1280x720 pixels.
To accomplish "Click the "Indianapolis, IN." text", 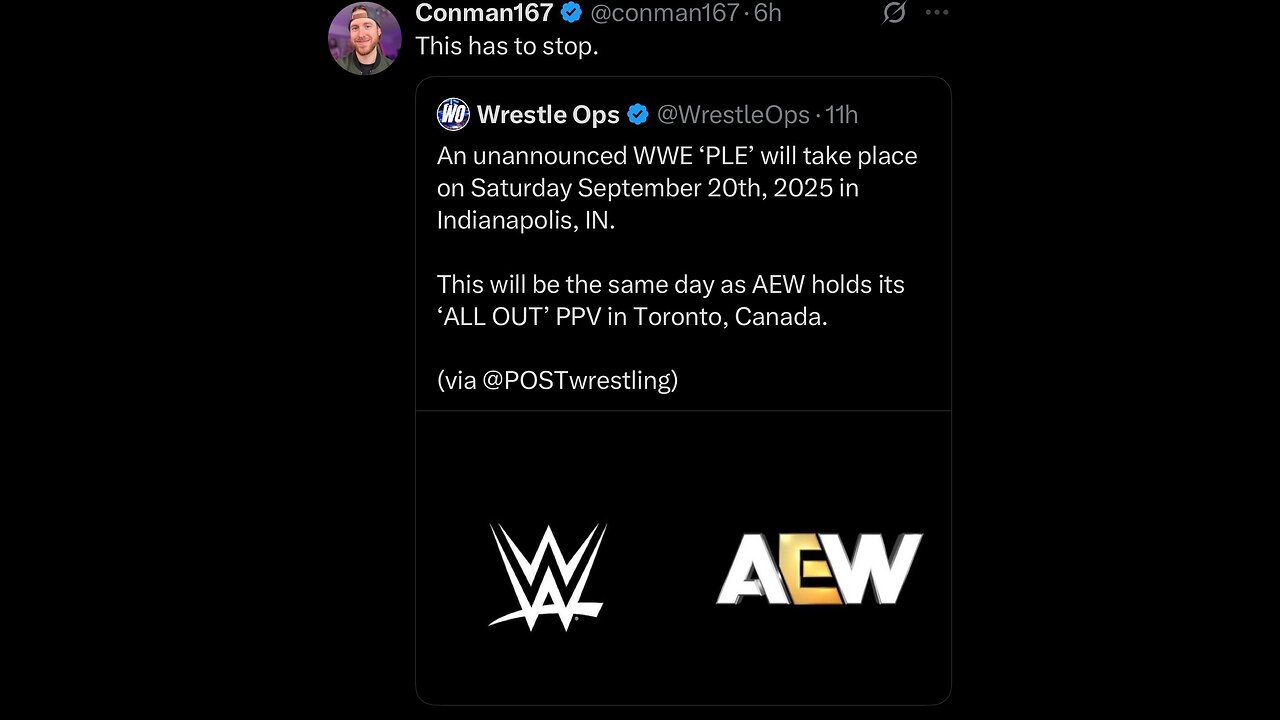I will tap(525, 220).
